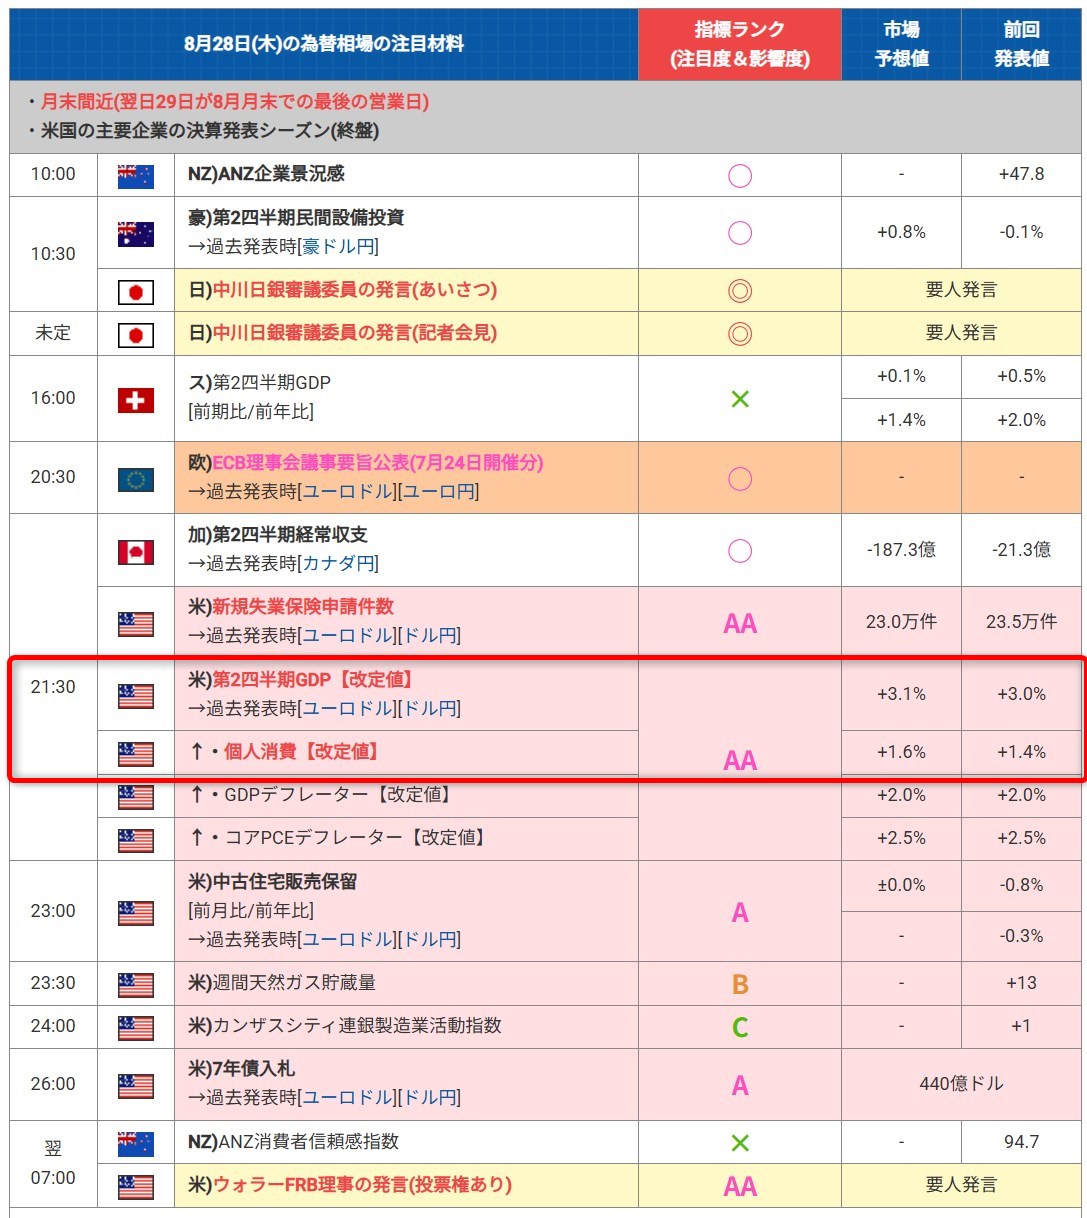
Task: Click the New Zealand flag beside ANZ消費者信頼感指数
Action: [136, 1143]
